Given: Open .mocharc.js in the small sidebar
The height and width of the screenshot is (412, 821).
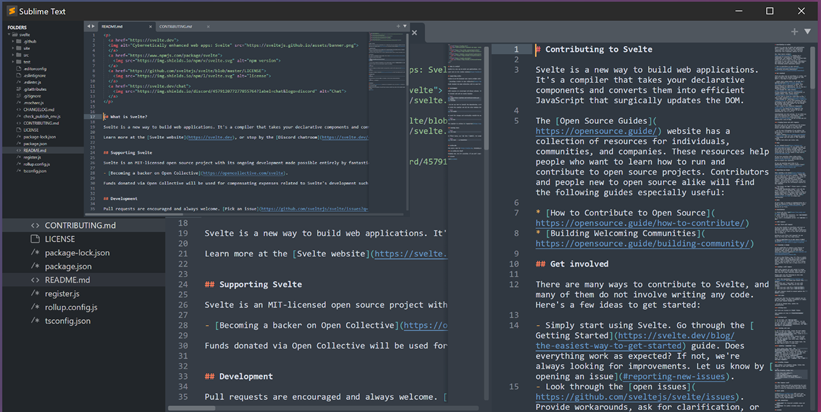Looking at the screenshot, I should (x=34, y=103).
